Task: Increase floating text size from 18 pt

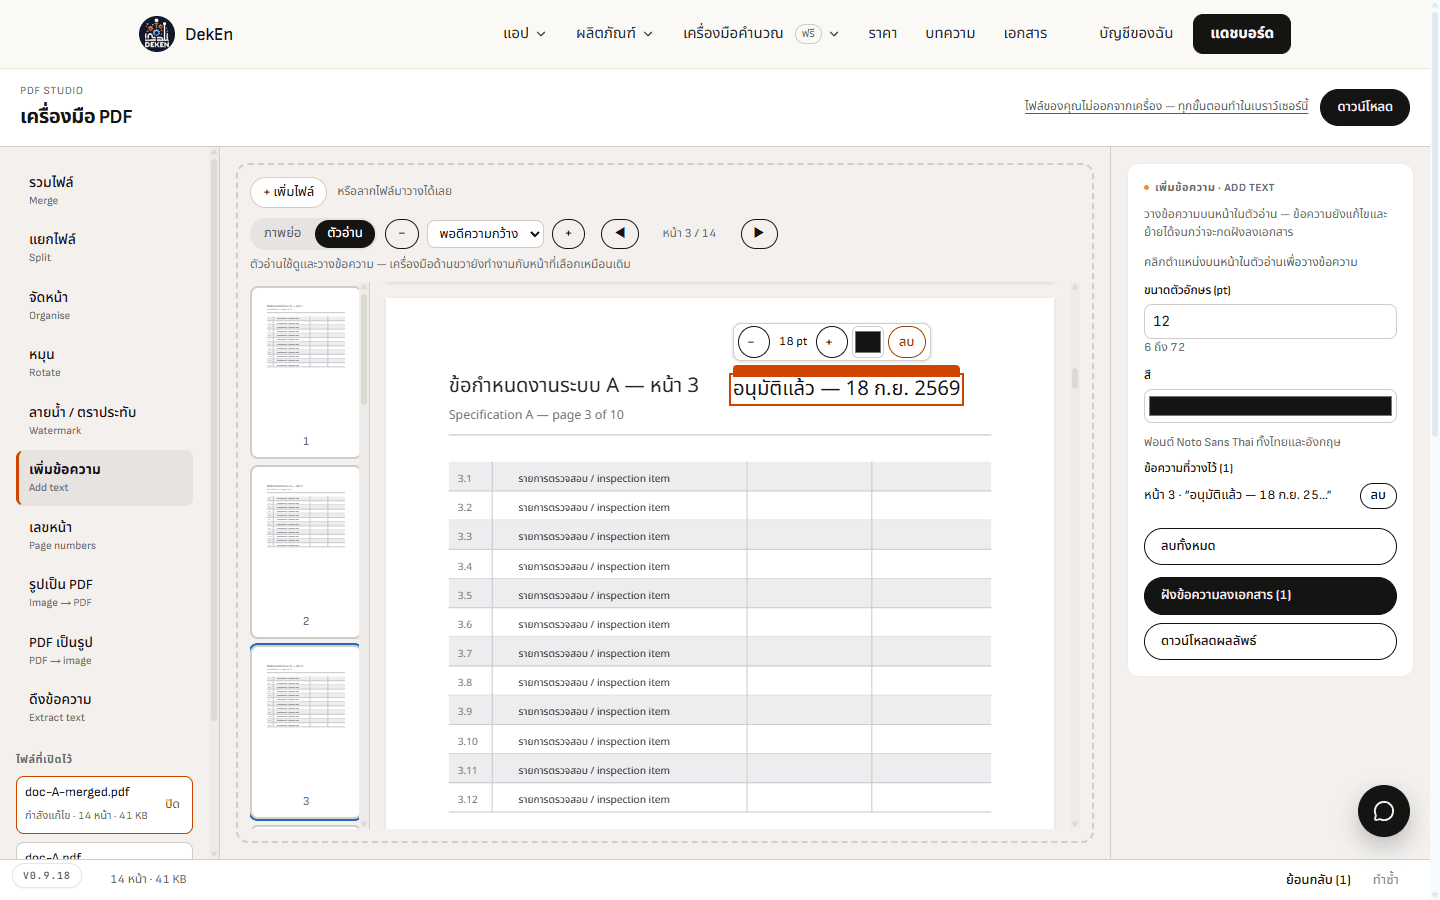Action: tap(831, 342)
